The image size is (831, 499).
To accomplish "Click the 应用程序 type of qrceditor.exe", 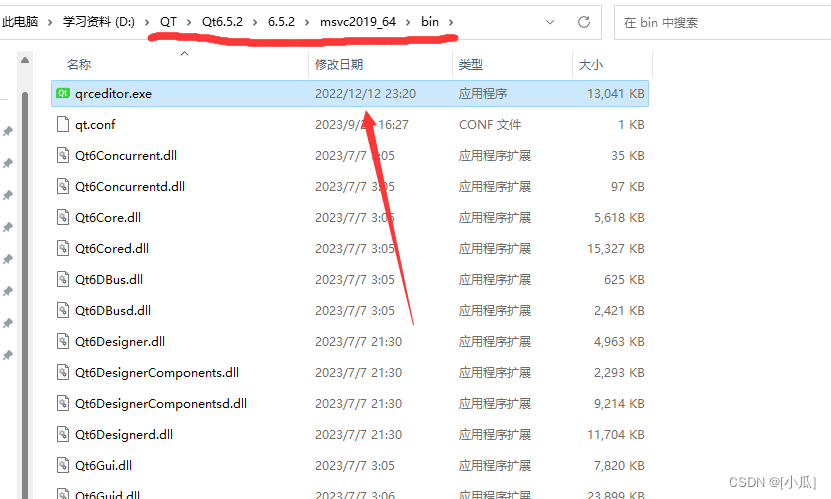I will coord(483,94).
